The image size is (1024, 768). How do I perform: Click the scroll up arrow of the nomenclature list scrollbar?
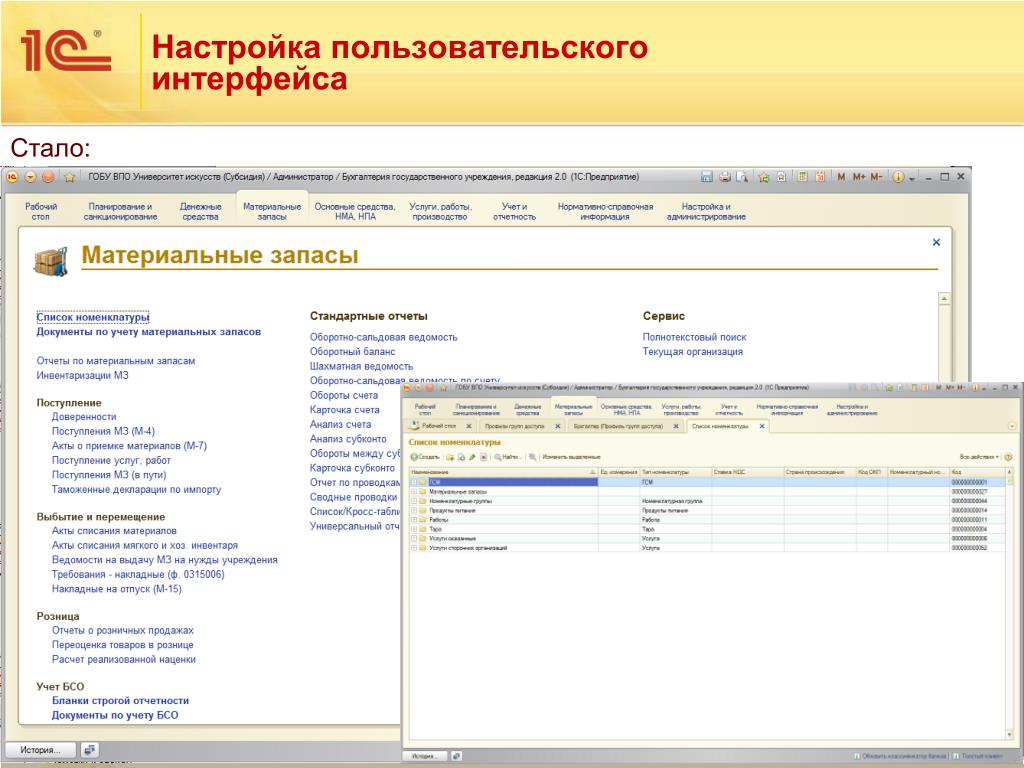tap(1010, 472)
